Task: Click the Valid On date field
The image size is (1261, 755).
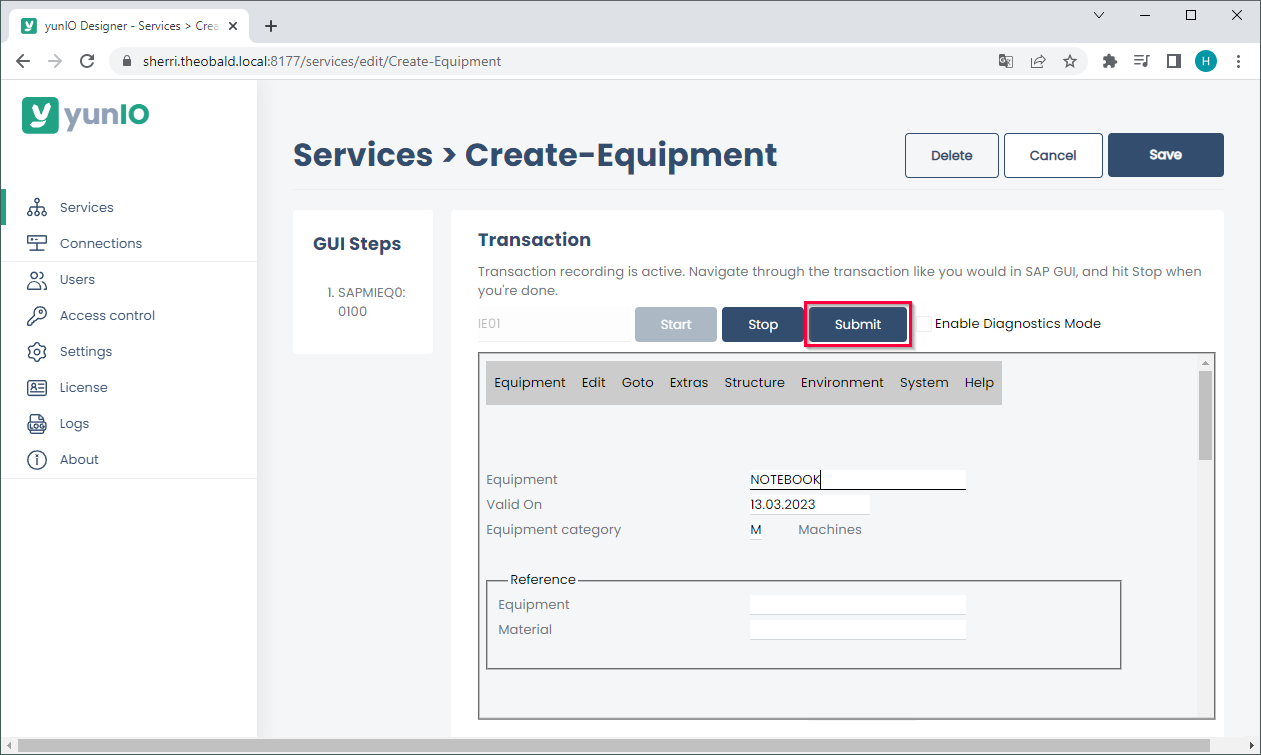Action: point(810,505)
